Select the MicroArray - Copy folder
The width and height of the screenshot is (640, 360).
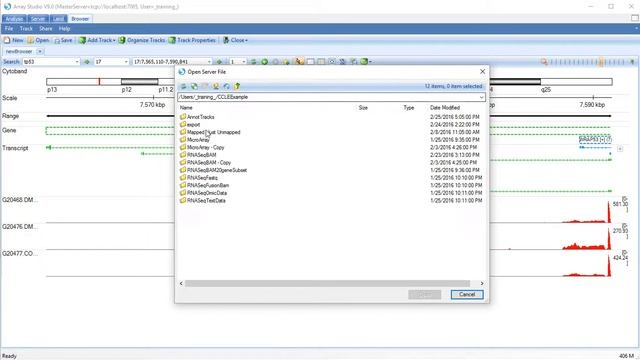click(x=202, y=147)
